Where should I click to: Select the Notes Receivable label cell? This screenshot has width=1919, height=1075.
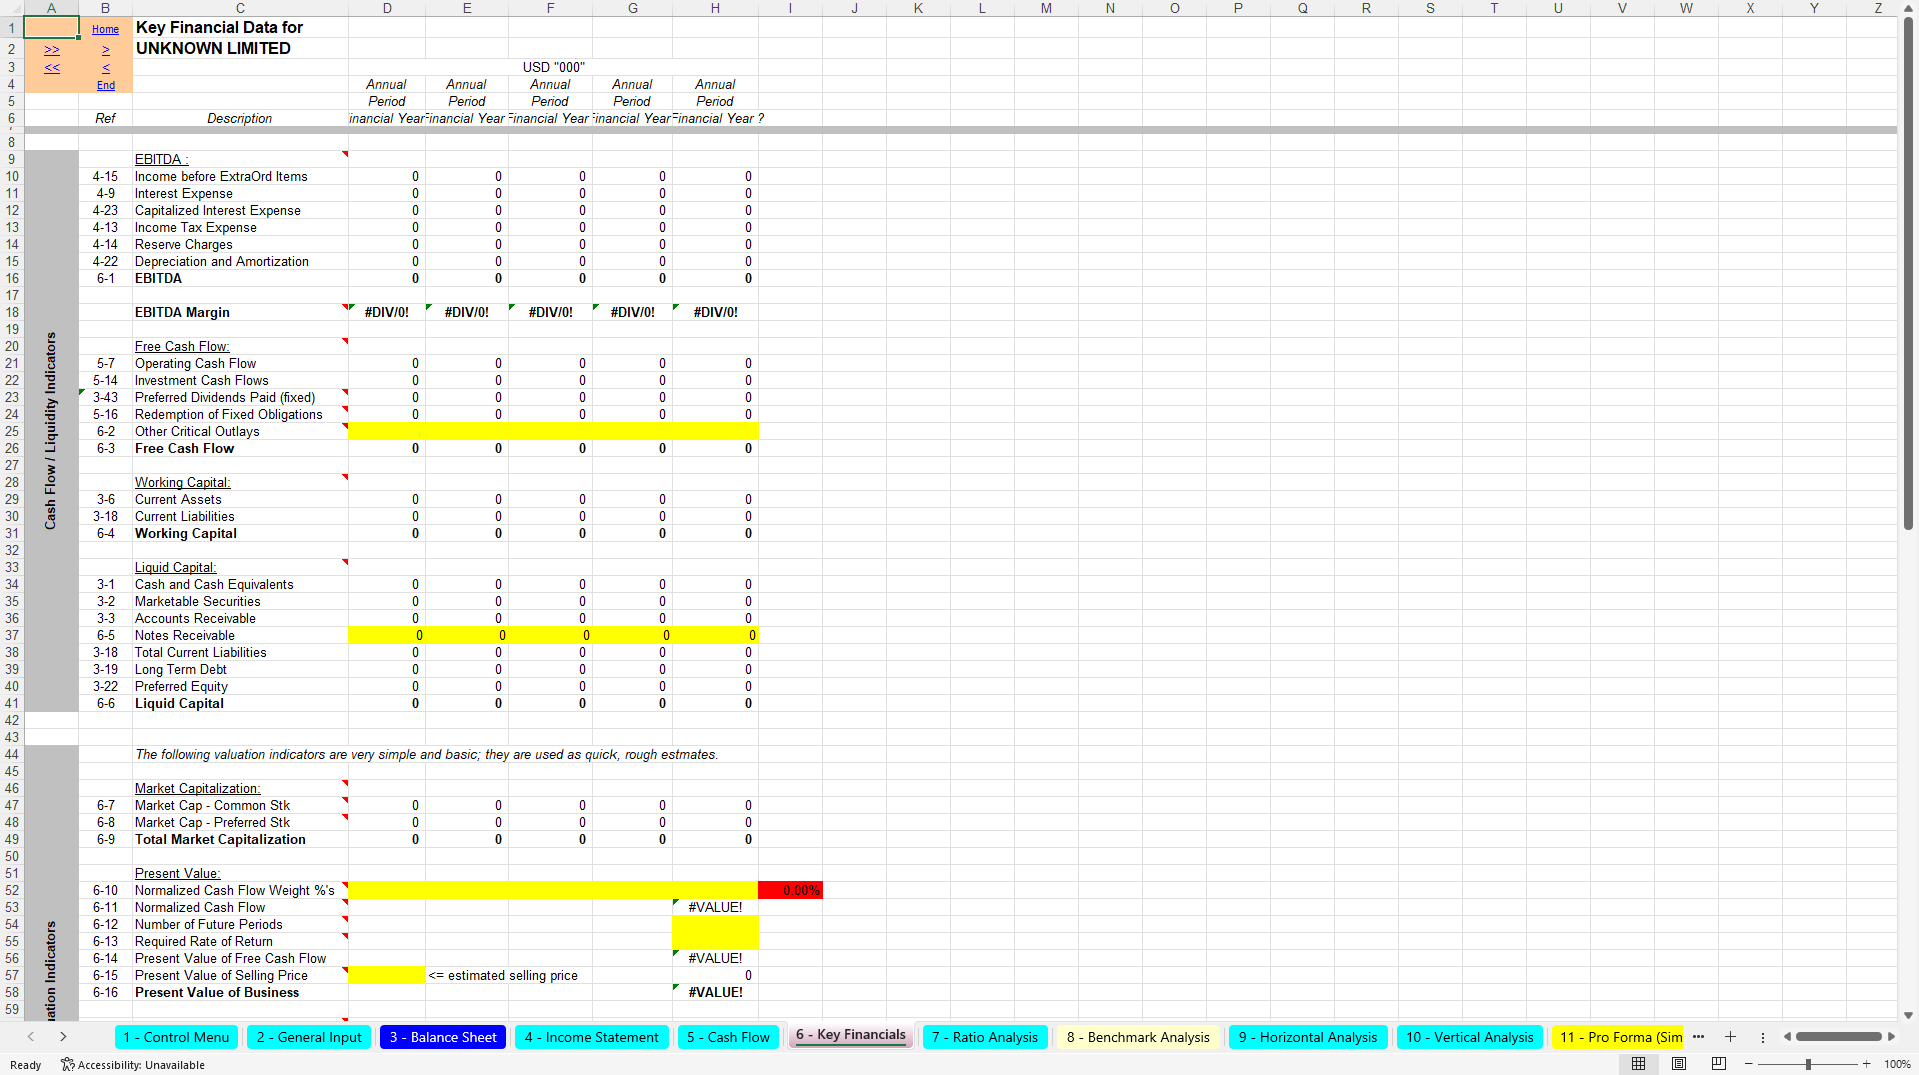click(x=240, y=635)
